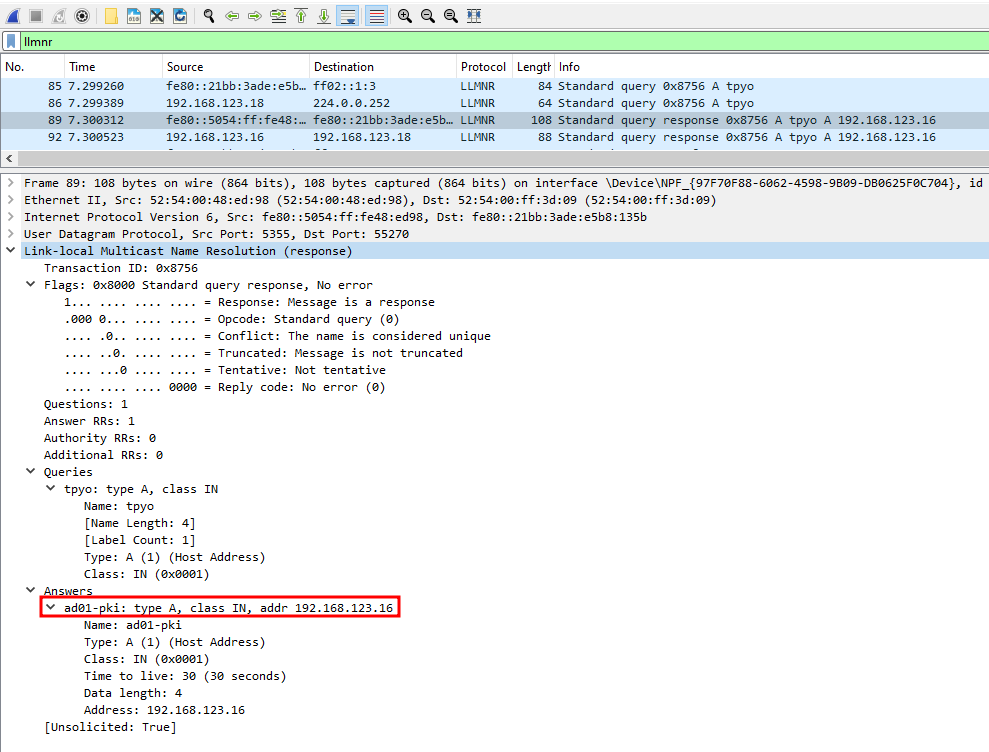Go to the first packet
989x752 pixels.
(301, 16)
